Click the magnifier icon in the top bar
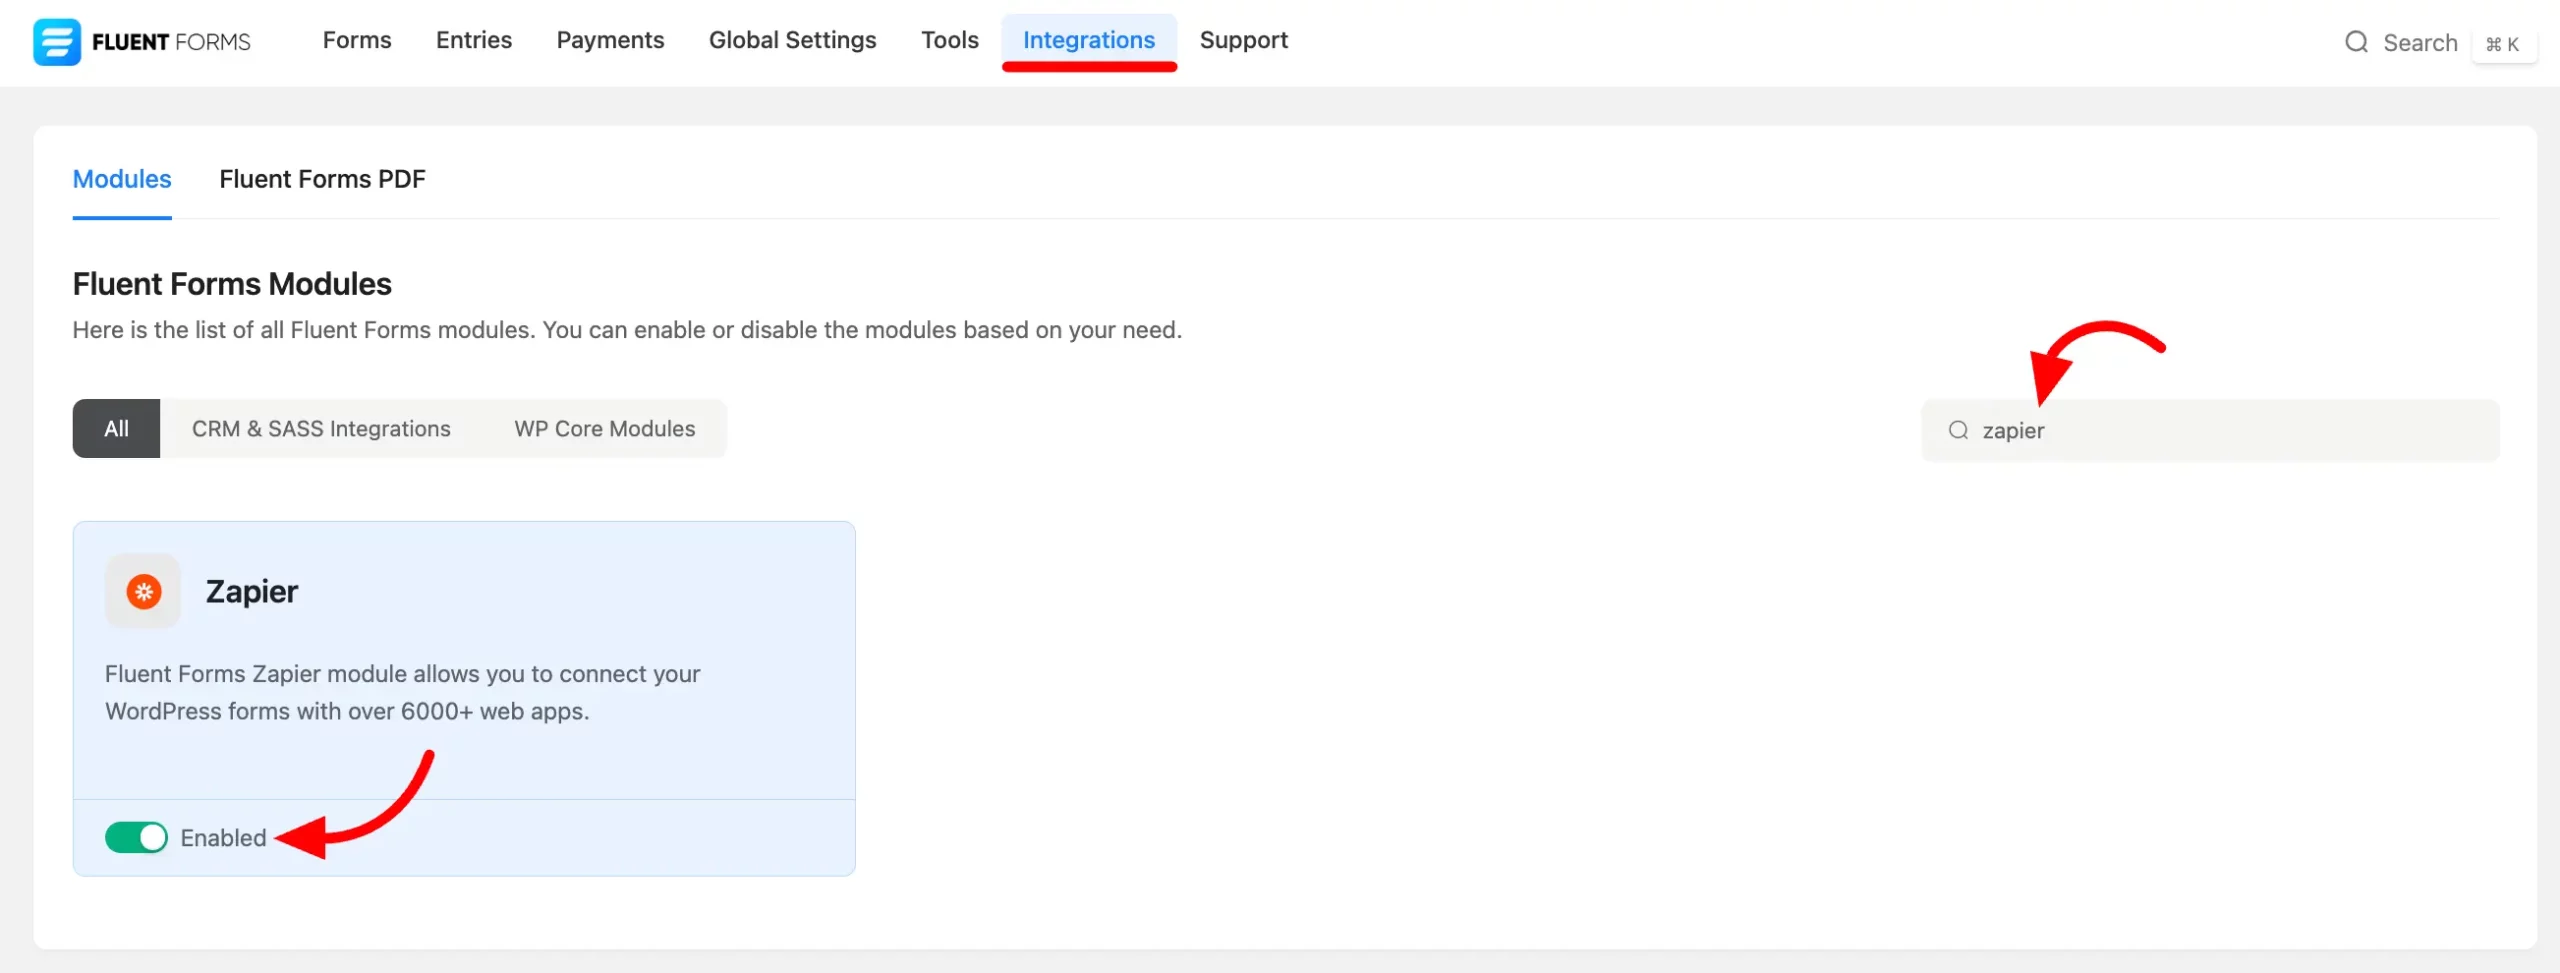Image resolution: width=2560 pixels, height=973 pixels. pos(2356,42)
